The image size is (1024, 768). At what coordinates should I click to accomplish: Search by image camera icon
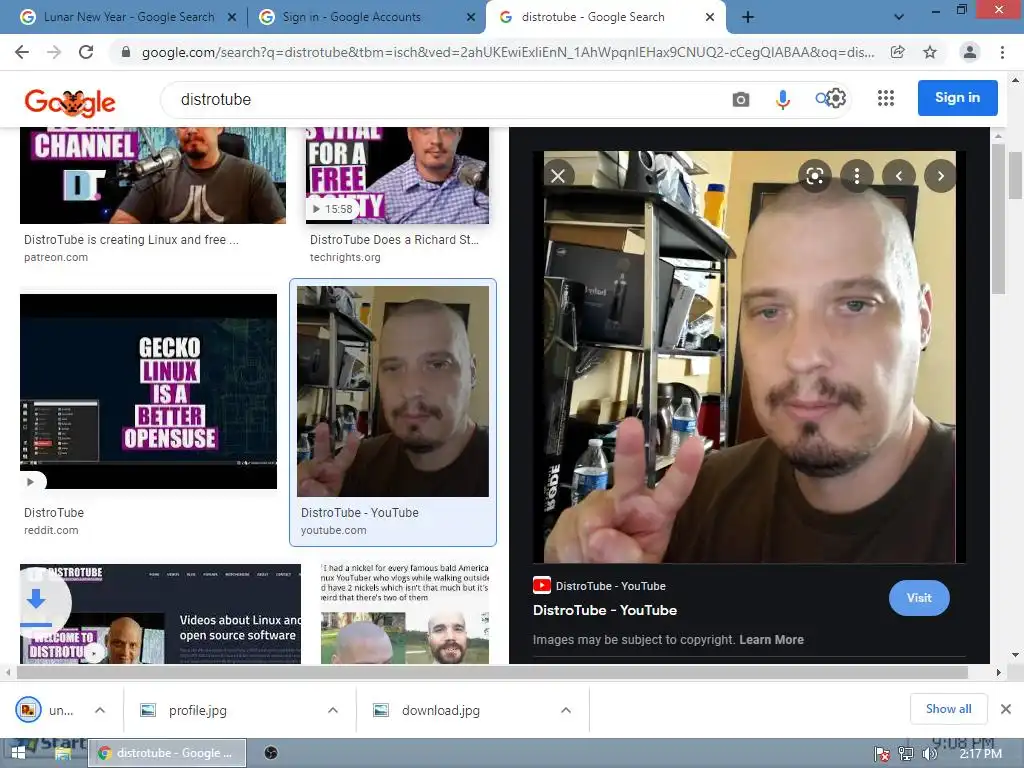[741, 99]
